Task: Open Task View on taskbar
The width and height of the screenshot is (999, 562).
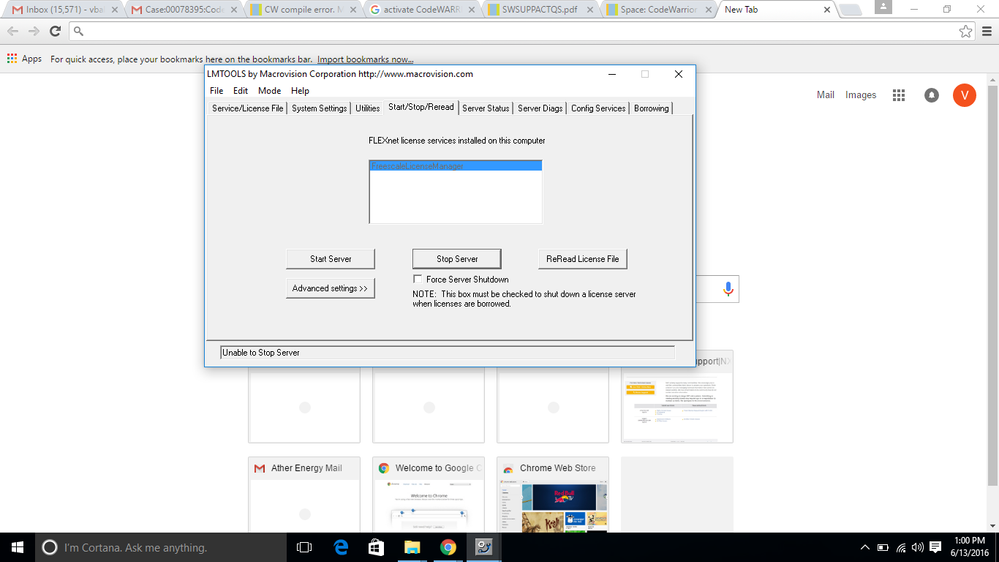Action: [305, 547]
